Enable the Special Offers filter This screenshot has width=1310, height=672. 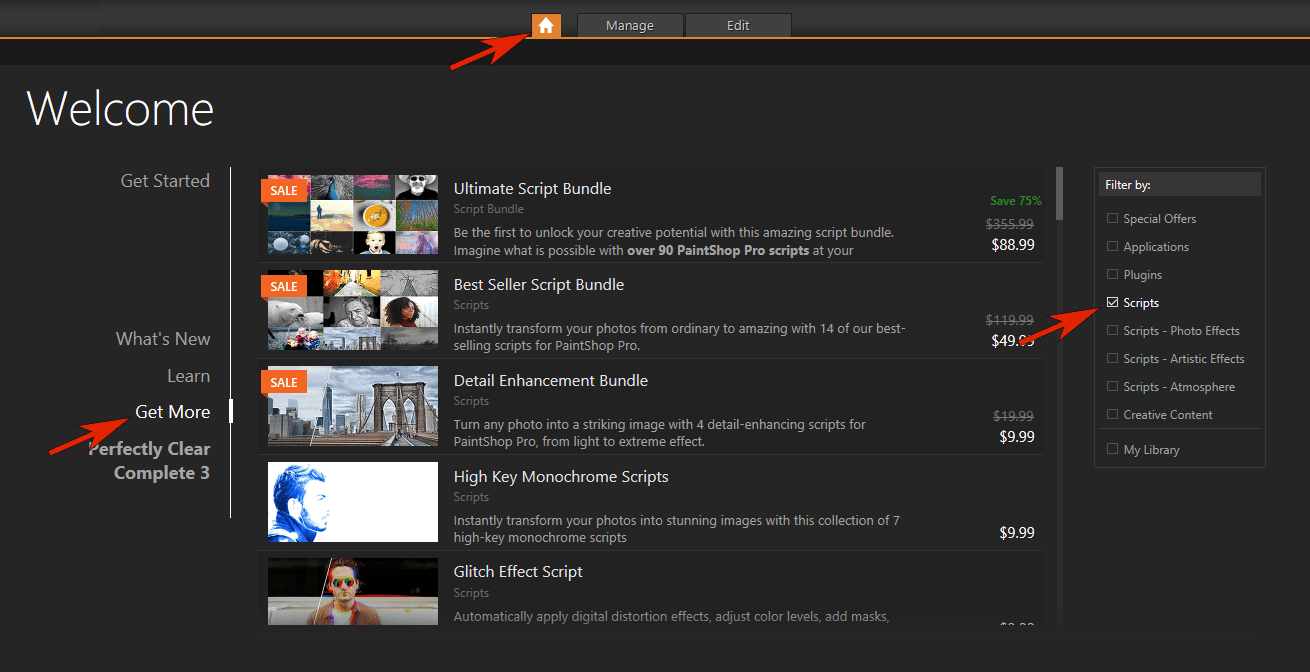tap(1113, 218)
